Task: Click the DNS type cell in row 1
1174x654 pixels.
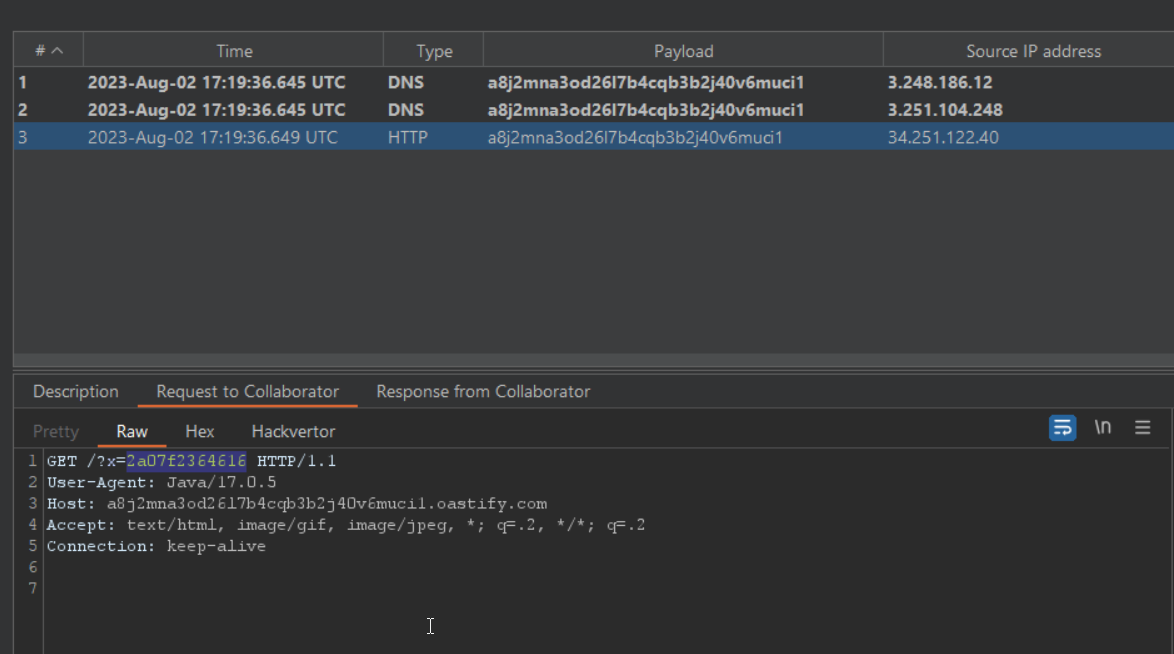Action: click(406, 82)
